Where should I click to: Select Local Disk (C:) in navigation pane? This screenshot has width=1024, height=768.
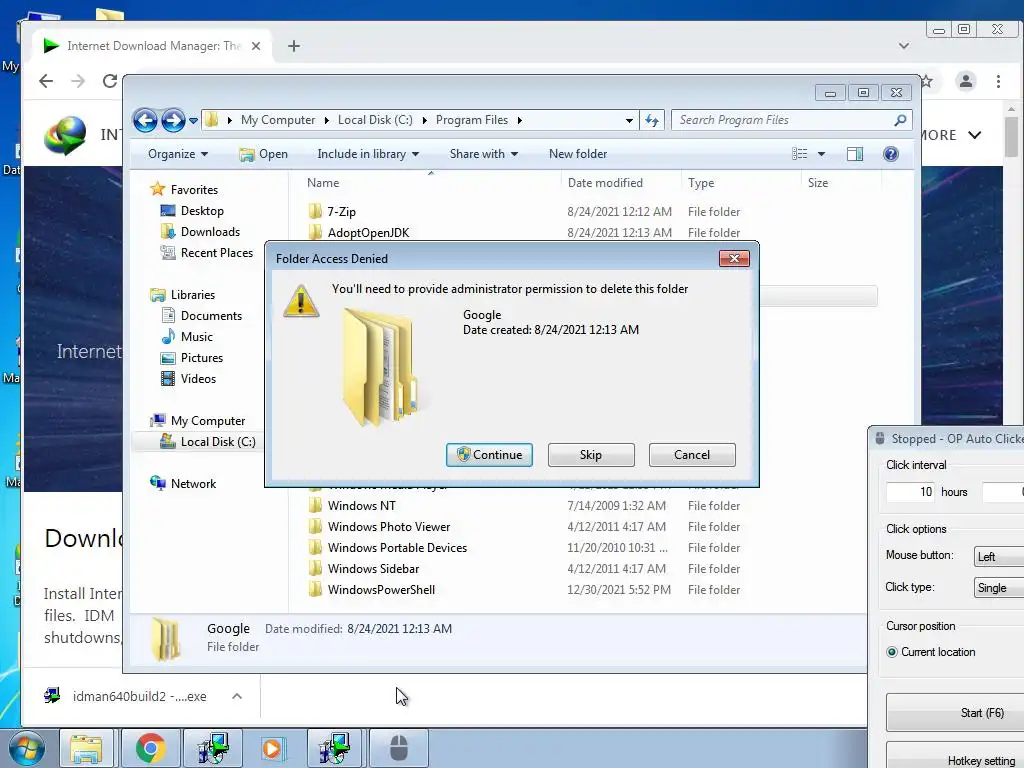click(217, 441)
